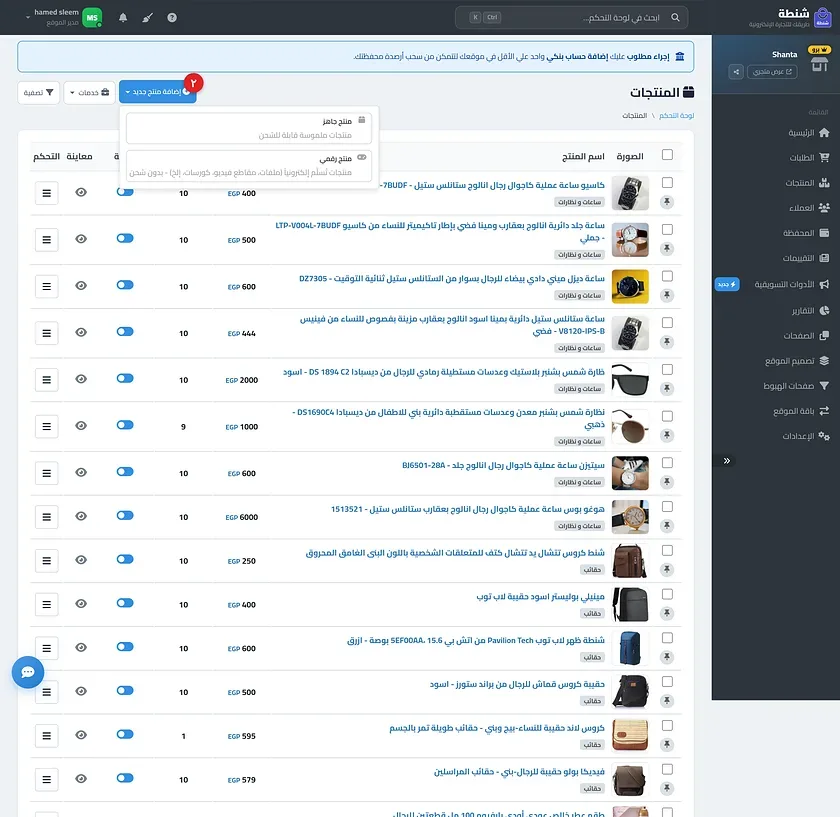The width and height of the screenshot is (840, 817).
Task: Click the dashboard search field
Action: 571,18
